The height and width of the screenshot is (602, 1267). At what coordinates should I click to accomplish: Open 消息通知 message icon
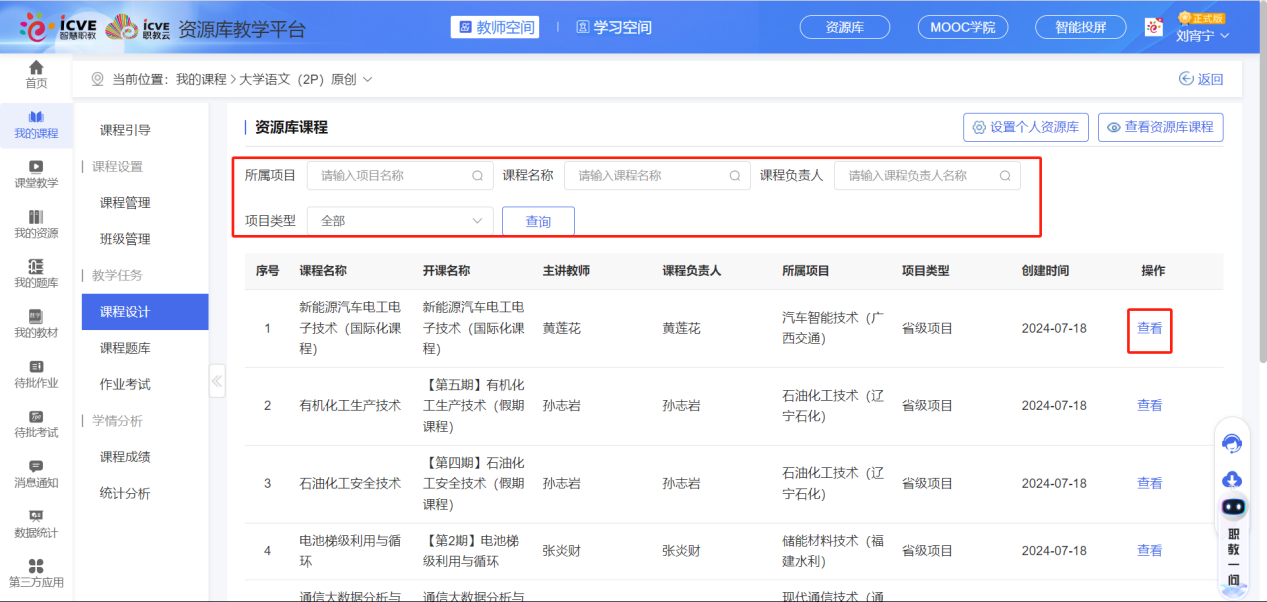[36, 467]
